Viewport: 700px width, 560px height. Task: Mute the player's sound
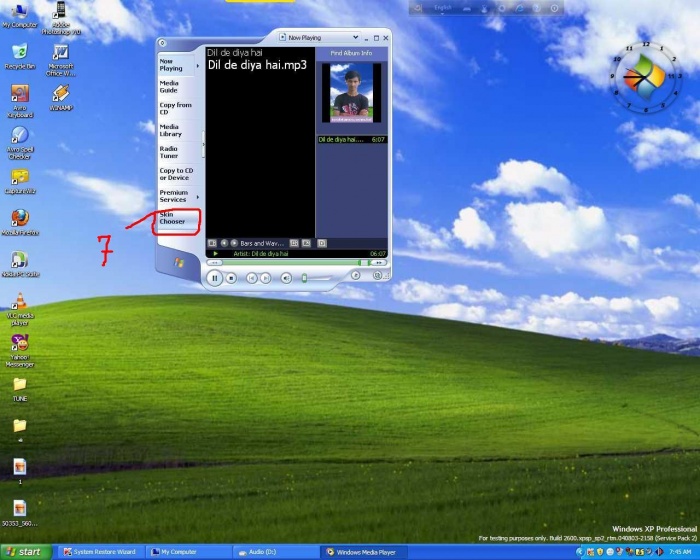click(286, 278)
